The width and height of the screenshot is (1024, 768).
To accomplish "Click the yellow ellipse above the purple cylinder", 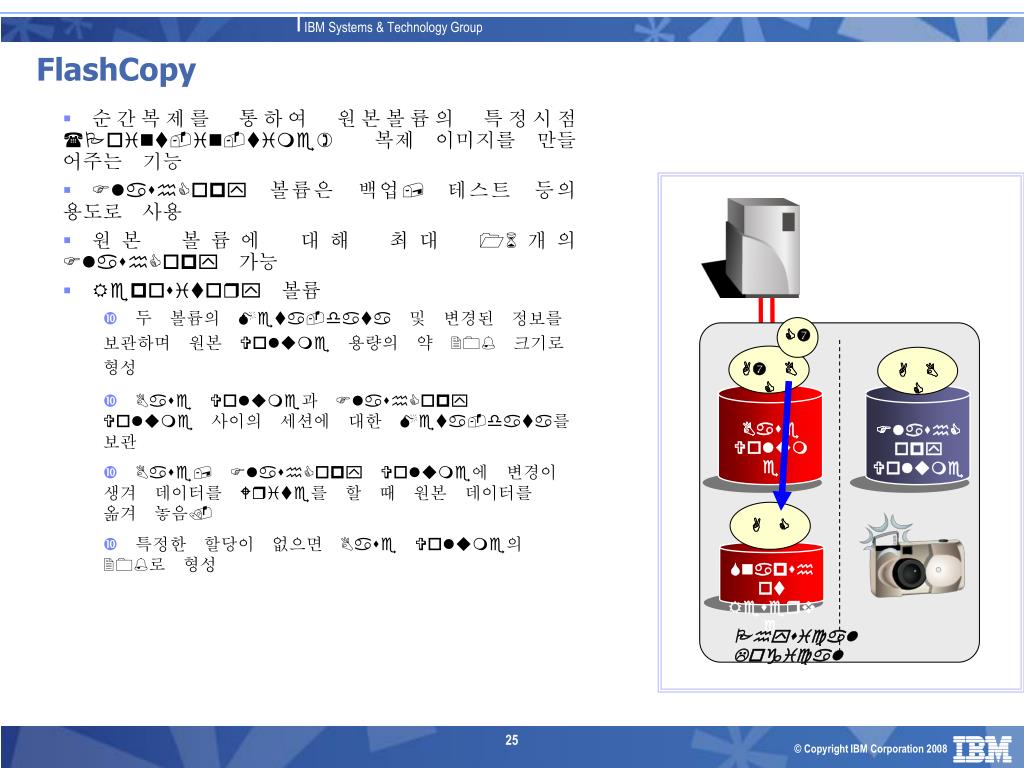I will (x=917, y=372).
